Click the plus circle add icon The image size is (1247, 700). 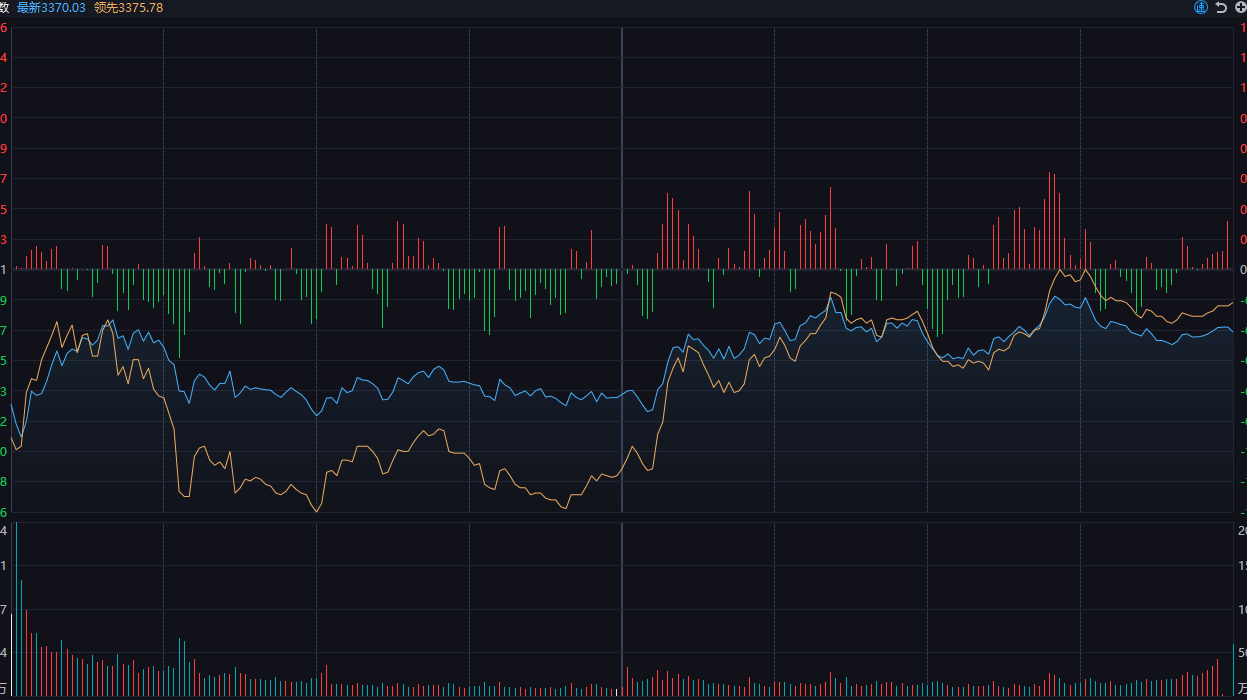(1240, 8)
